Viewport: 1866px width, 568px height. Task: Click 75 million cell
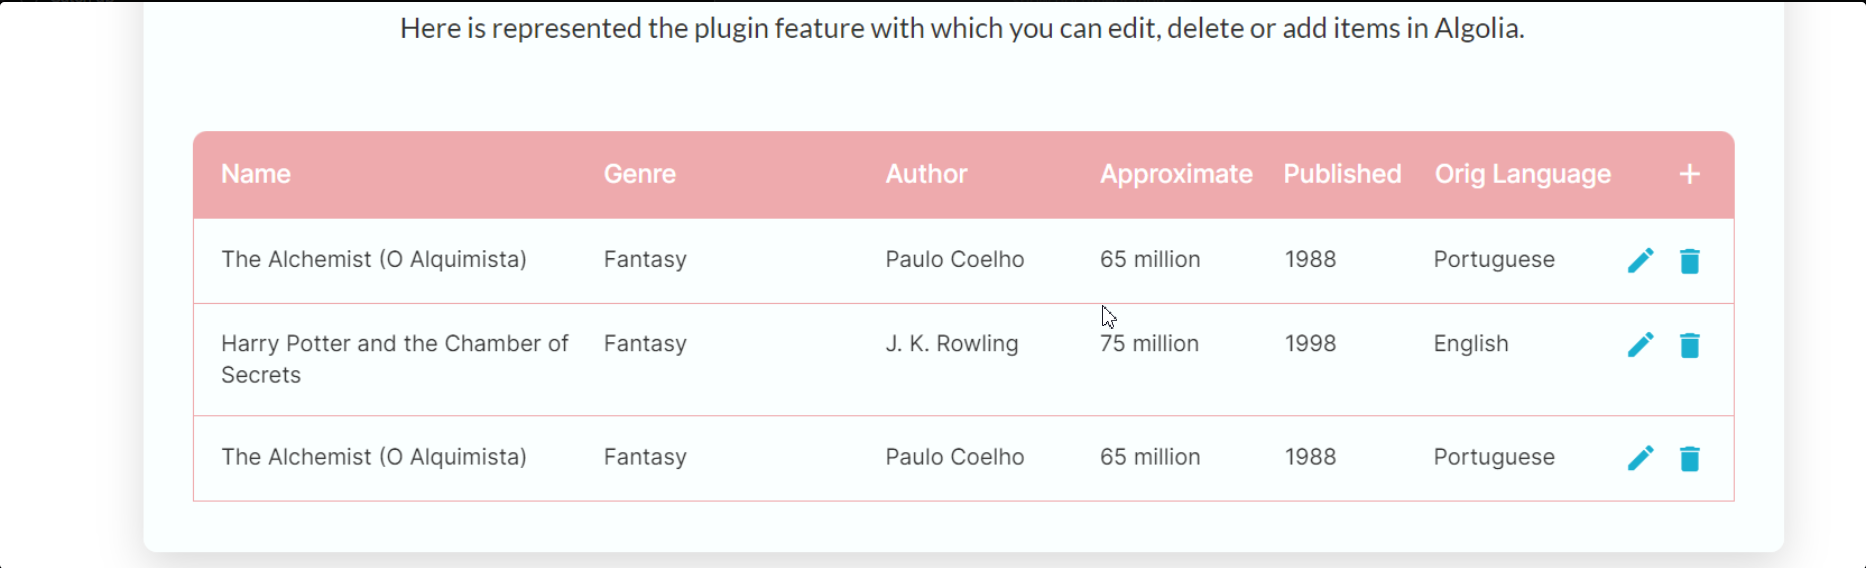click(1149, 344)
